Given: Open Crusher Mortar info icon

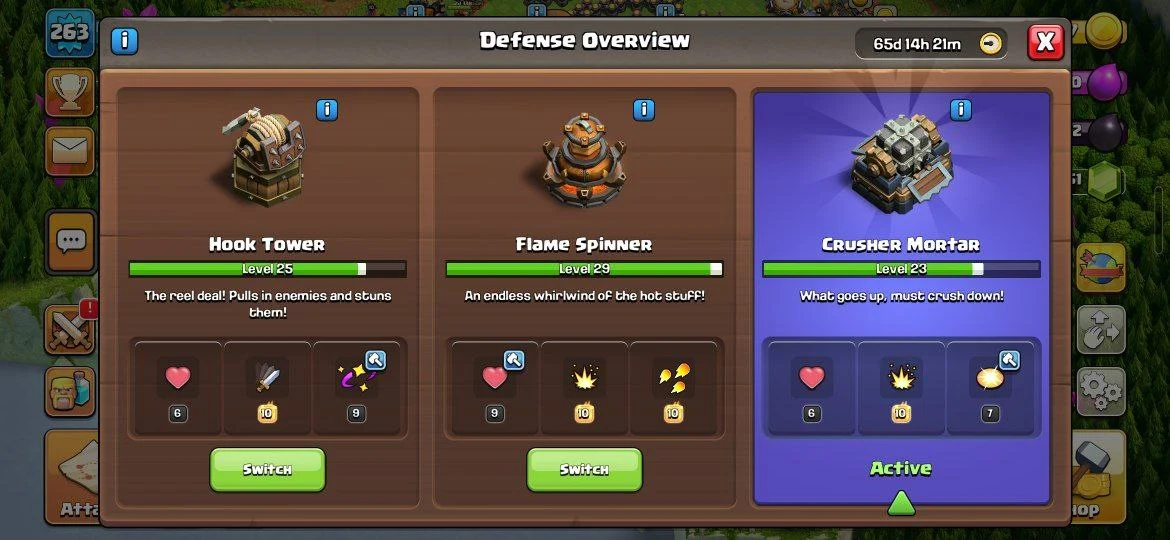Looking at the screenshot, I should click(x=961, y=110).
